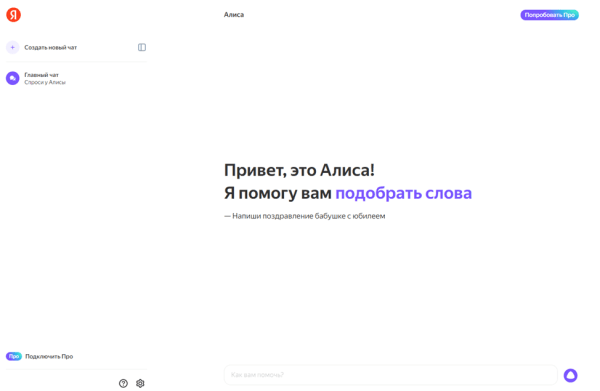Click the Попробовать Про button
The image size is (600, 391).
click(x=549, y=15)
